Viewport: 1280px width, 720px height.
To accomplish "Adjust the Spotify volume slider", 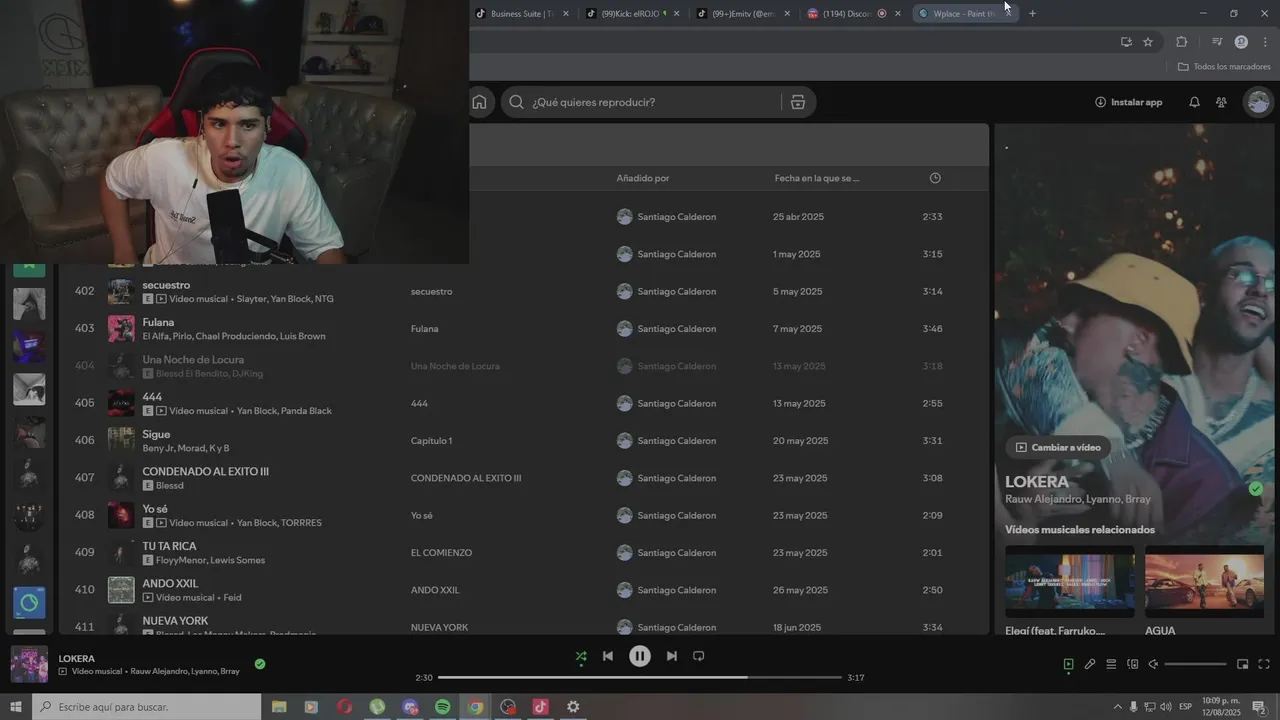I will click(1195, 664).
